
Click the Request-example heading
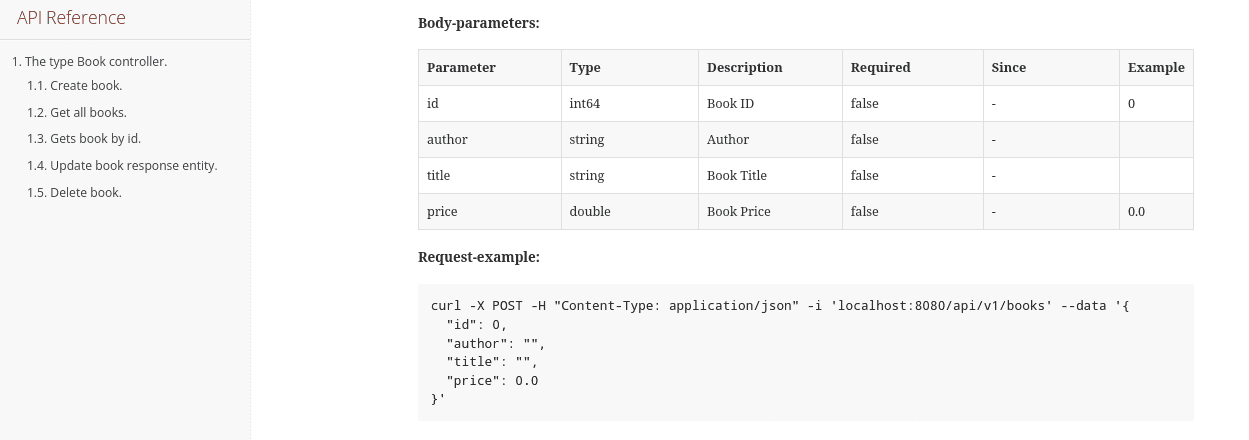click(478, 257)
